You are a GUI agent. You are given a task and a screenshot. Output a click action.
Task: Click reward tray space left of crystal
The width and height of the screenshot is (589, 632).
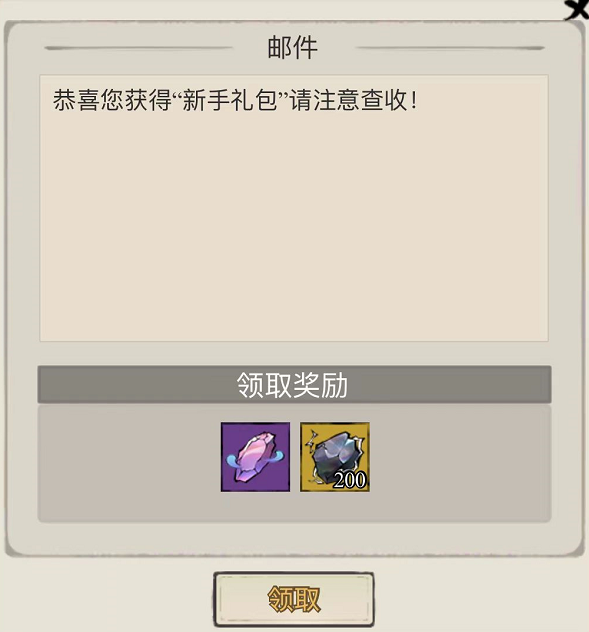click(x=129, y=464)
